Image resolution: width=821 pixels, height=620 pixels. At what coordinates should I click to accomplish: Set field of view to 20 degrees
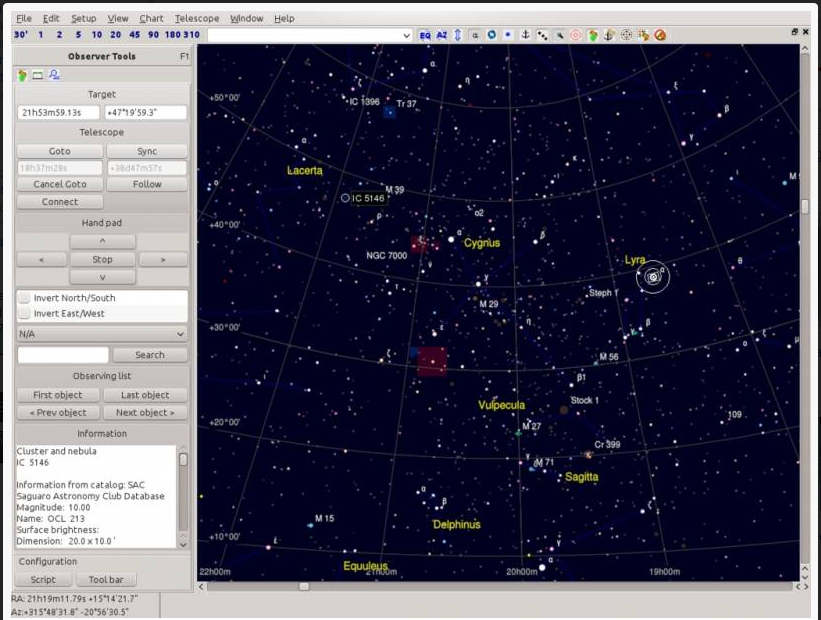(x=116, y=35)
